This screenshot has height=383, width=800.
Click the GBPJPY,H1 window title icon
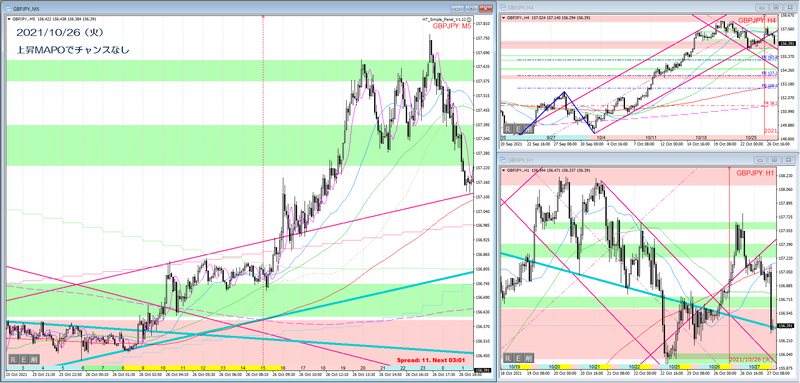[x=503, y=160]
